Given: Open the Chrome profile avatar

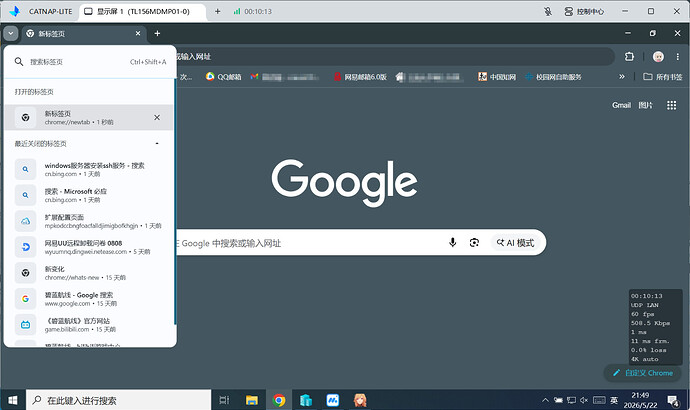Looking at the screenshot, I should (658, 56).
